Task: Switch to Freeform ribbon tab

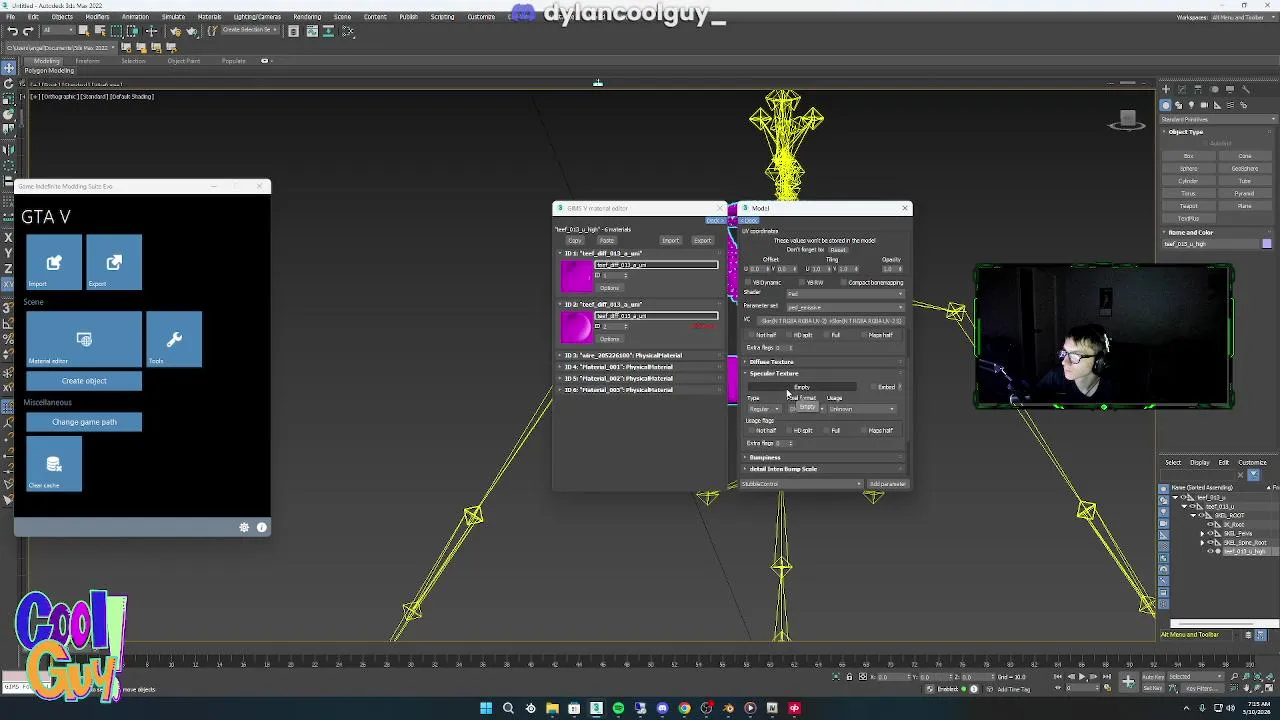Action: pos(87,61)
